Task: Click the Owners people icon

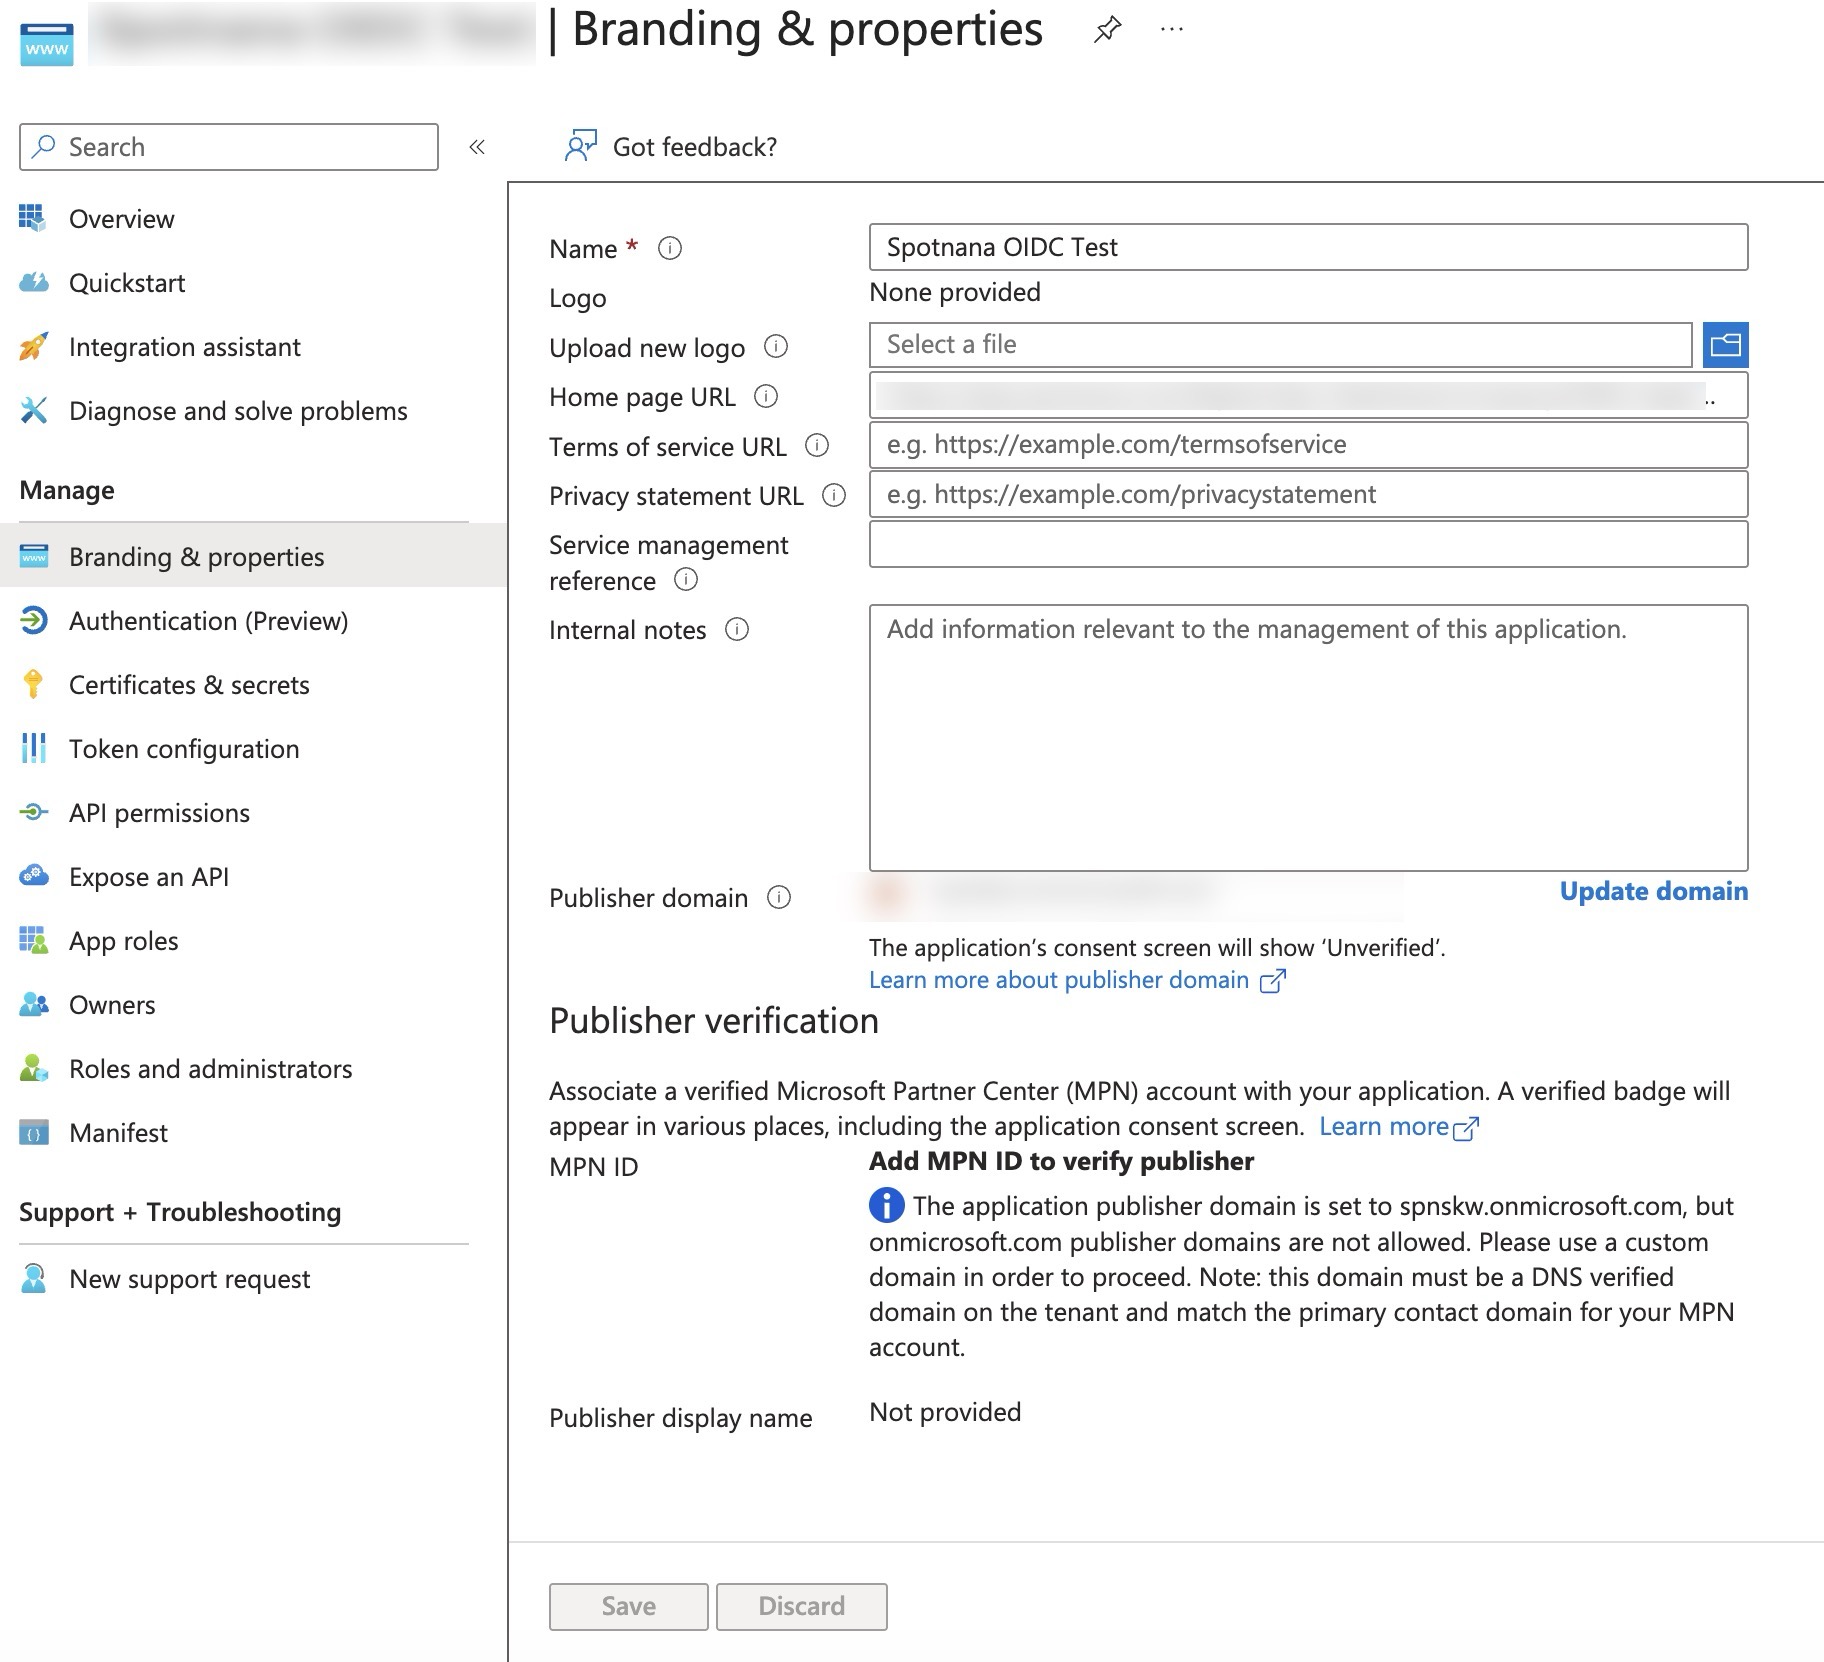Action: pyautogui.click(x=33, y=1004)
